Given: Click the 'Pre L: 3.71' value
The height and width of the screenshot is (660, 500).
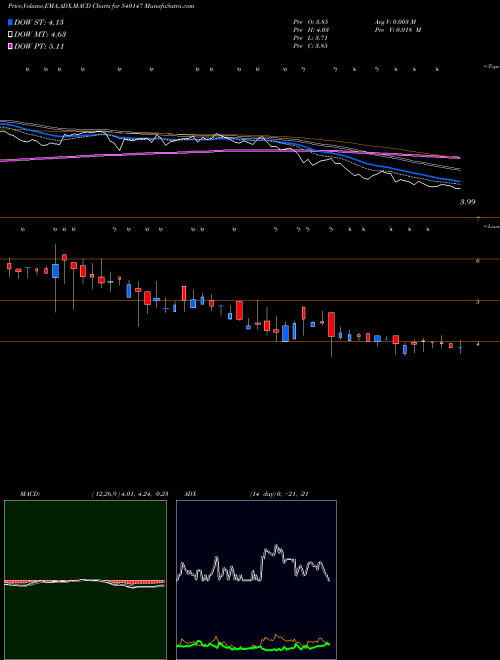Looking at the screenshot, I should tap(311, 38).
